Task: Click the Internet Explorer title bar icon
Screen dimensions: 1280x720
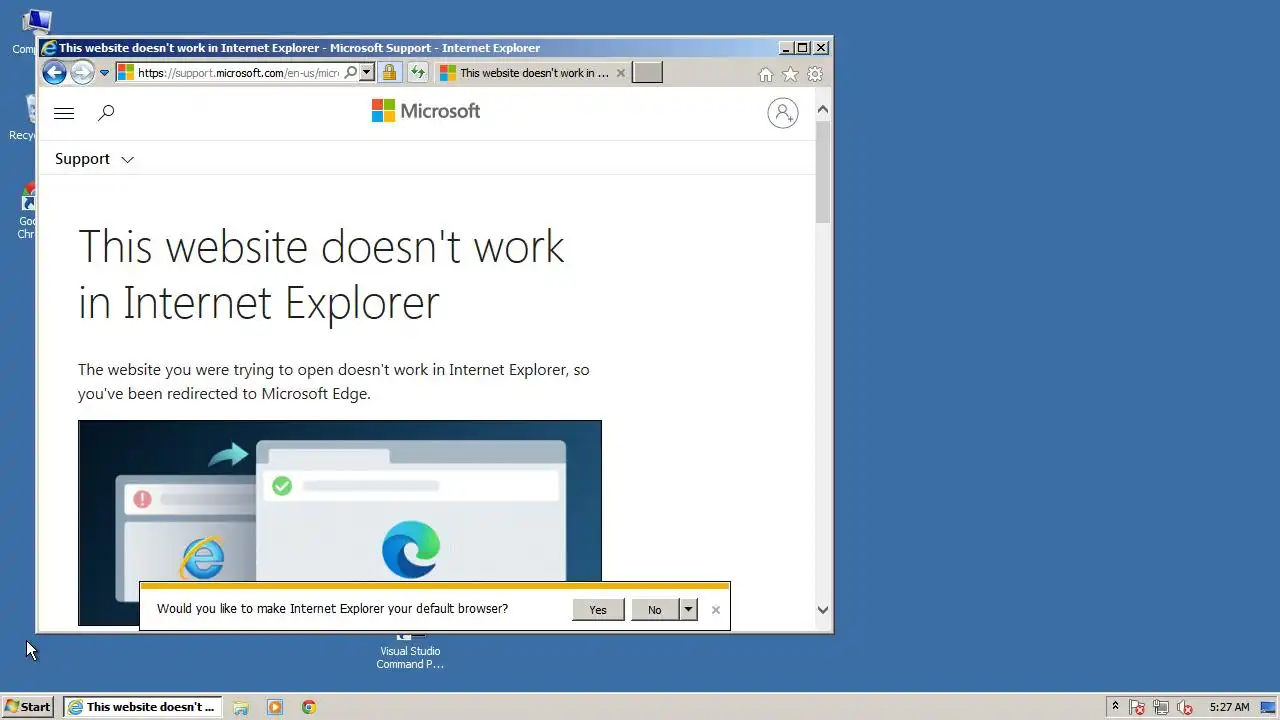Action: point(49,47)
